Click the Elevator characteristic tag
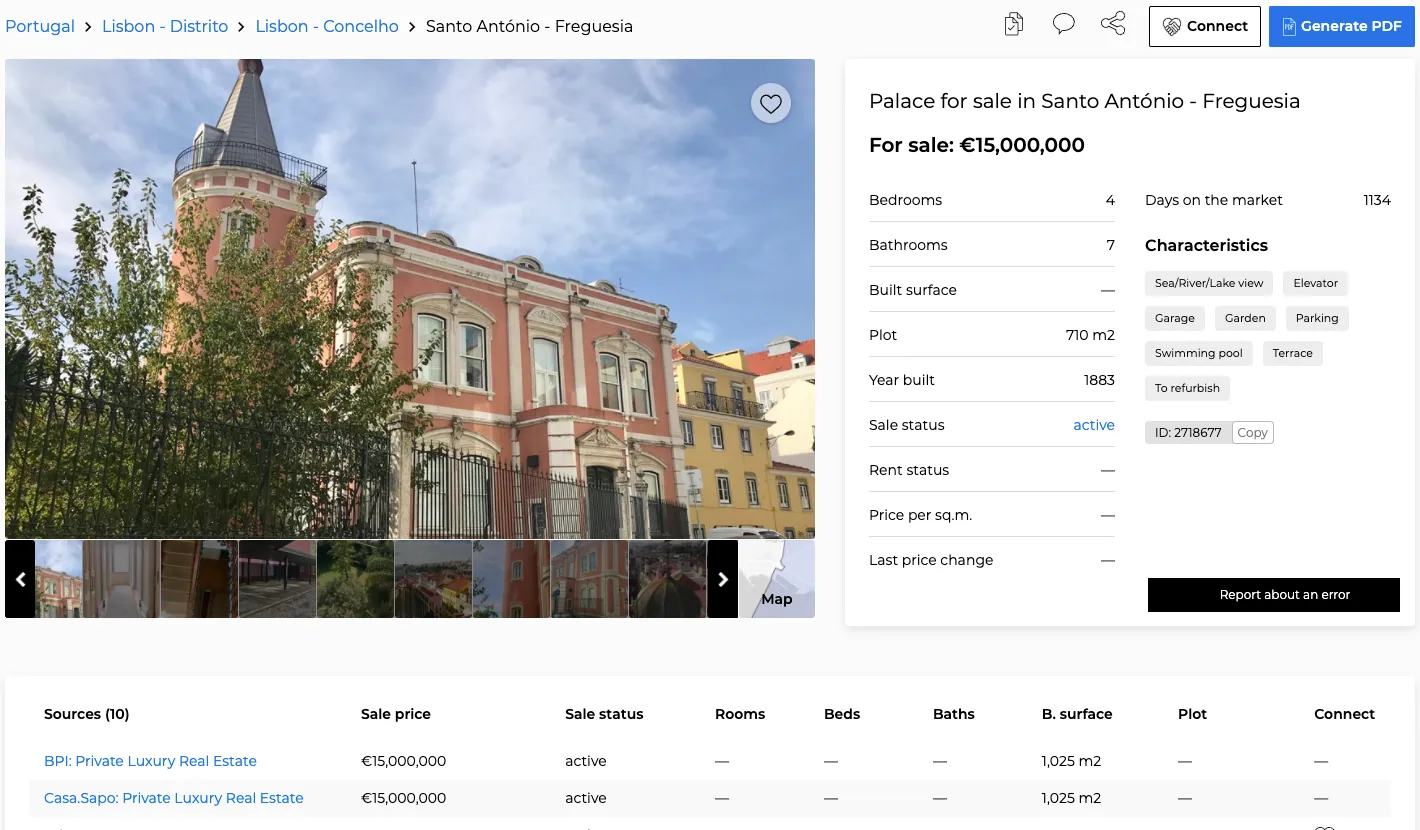Screen dimensions: 1420x830 (x=1315, y=283)
